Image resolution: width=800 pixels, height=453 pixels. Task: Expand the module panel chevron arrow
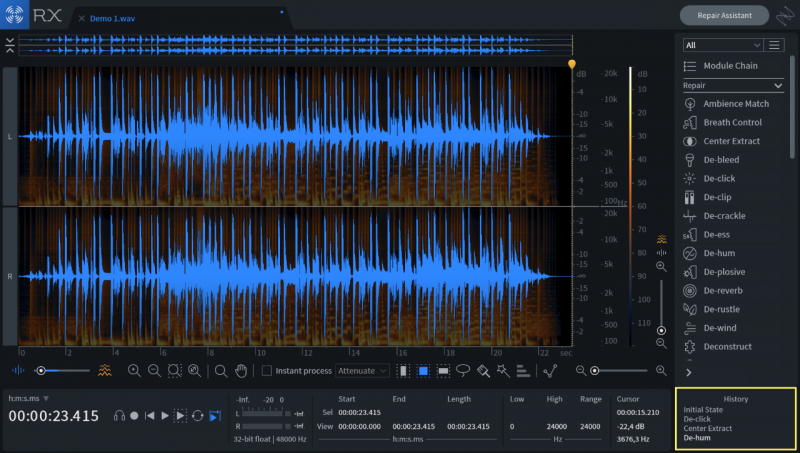click(x=689, y=372)
